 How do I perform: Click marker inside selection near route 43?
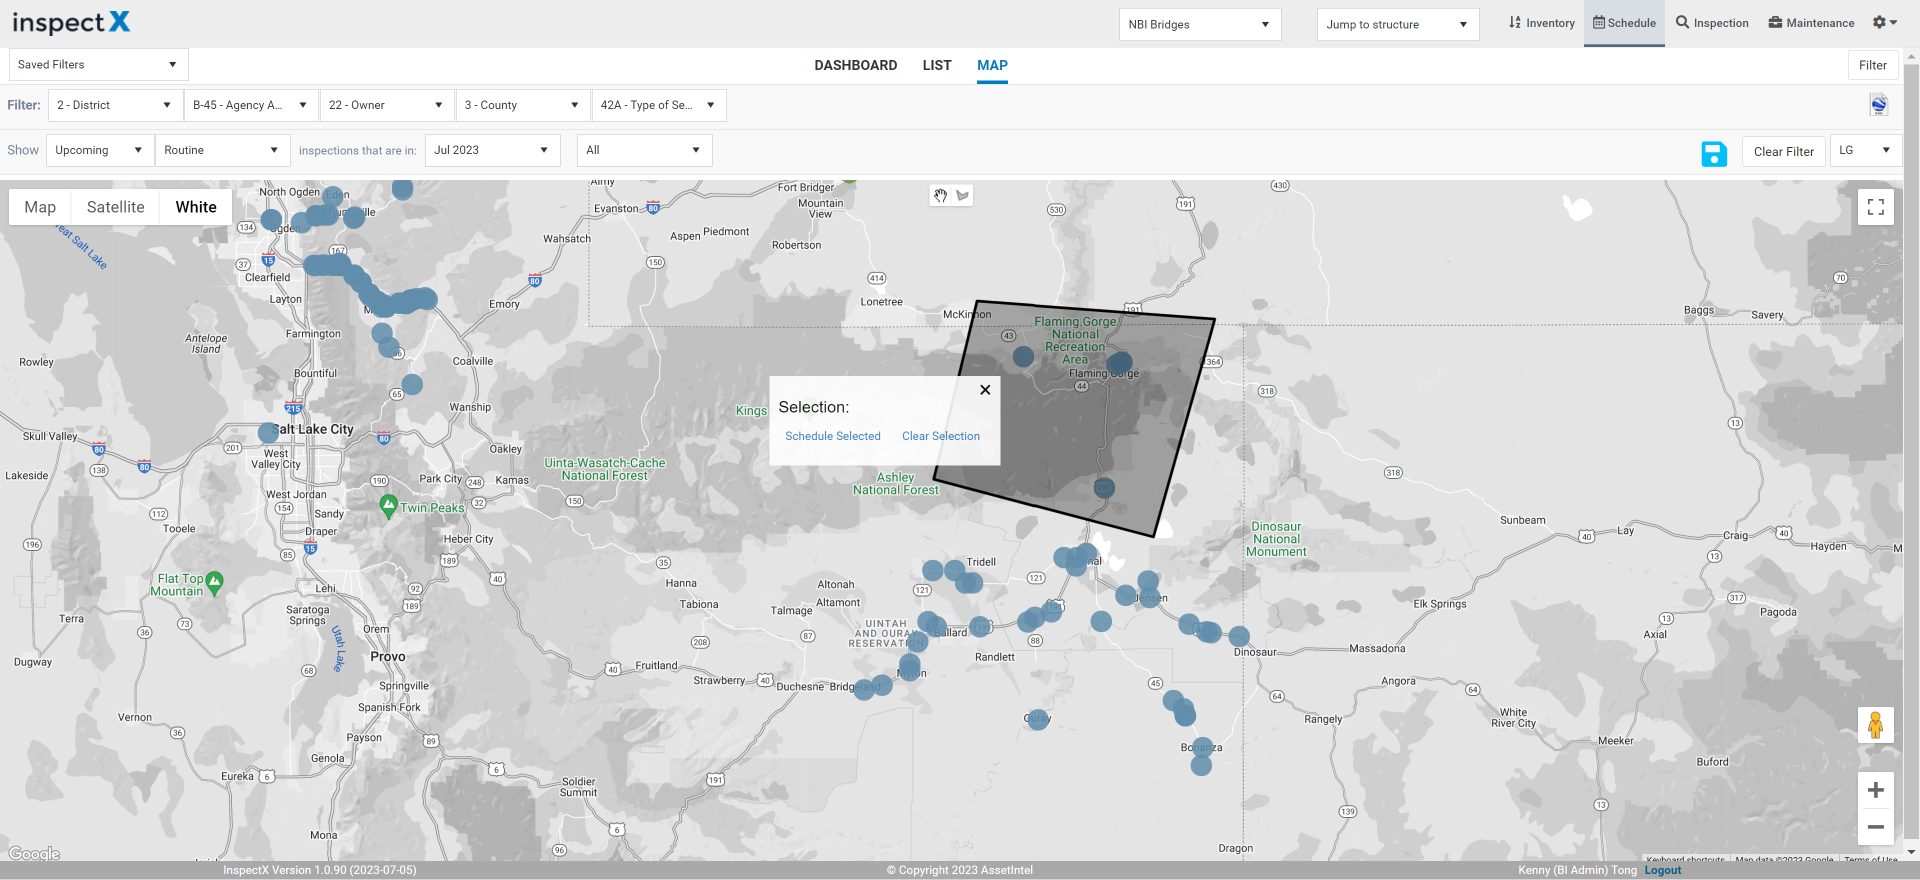pos(1023,356)
